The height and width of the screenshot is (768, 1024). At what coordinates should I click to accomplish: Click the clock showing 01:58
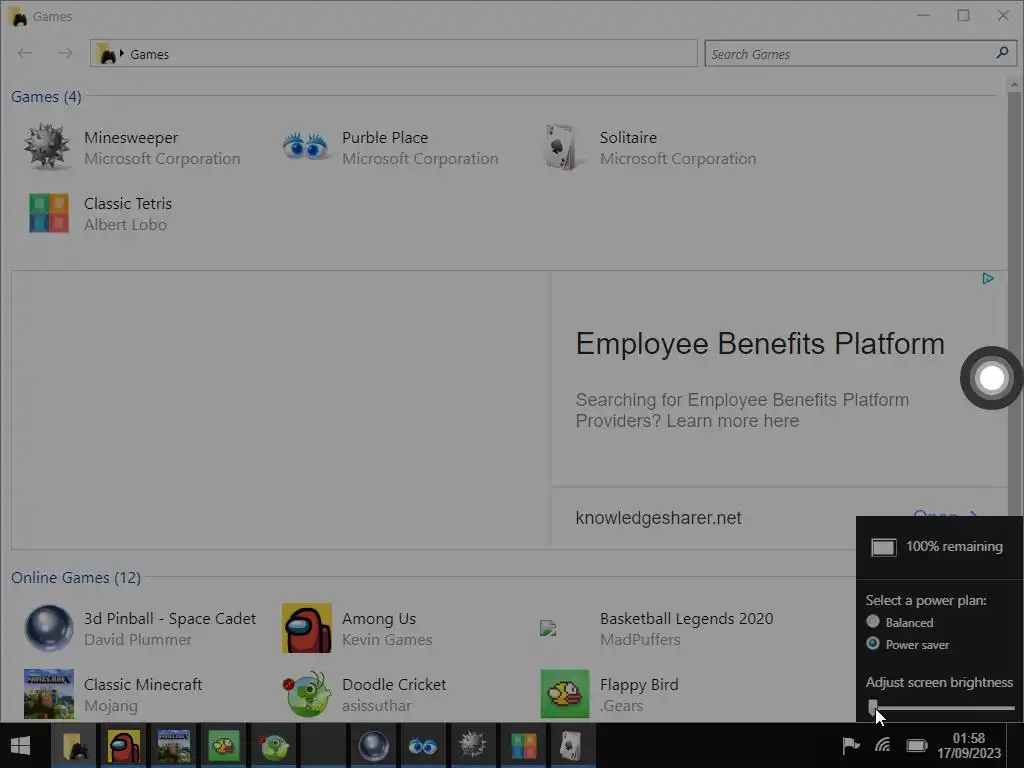968,738
